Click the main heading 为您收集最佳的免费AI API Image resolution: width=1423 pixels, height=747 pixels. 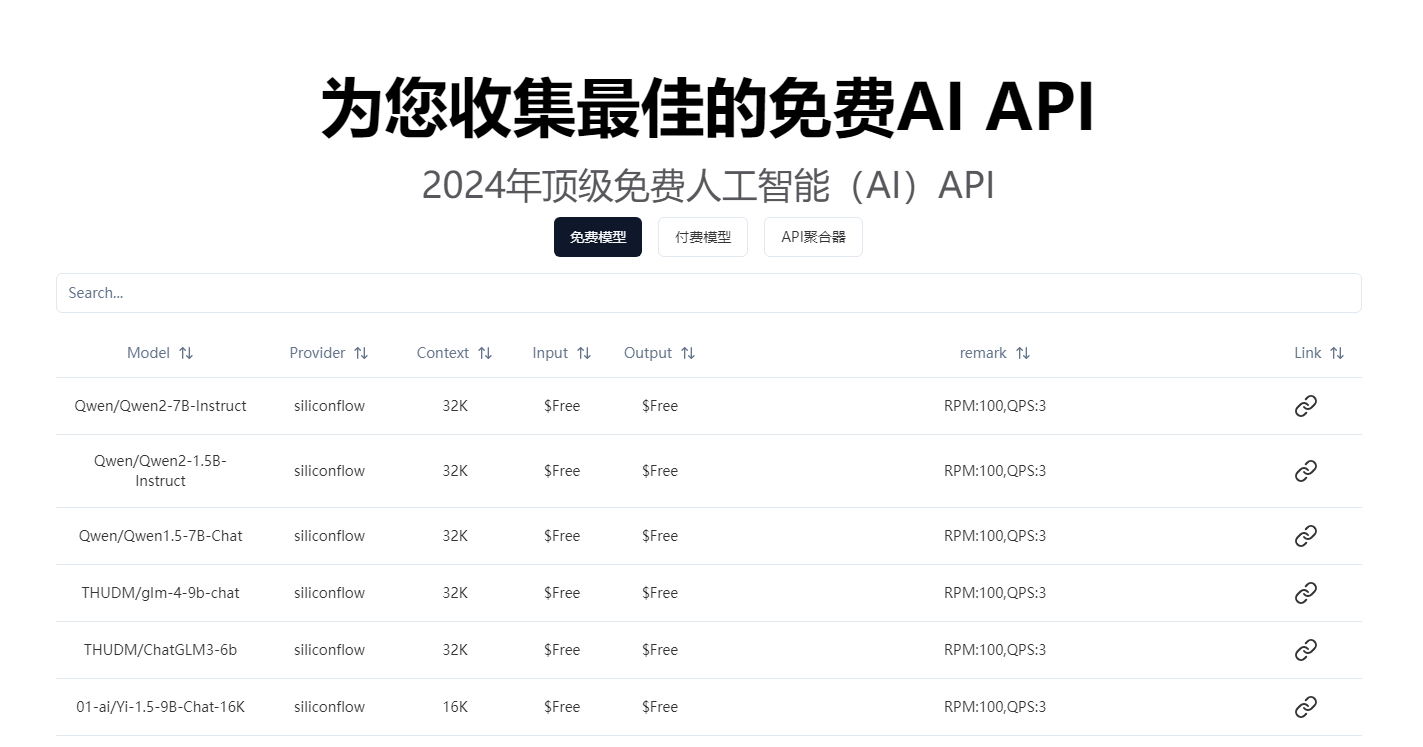[x=709, y=107]
